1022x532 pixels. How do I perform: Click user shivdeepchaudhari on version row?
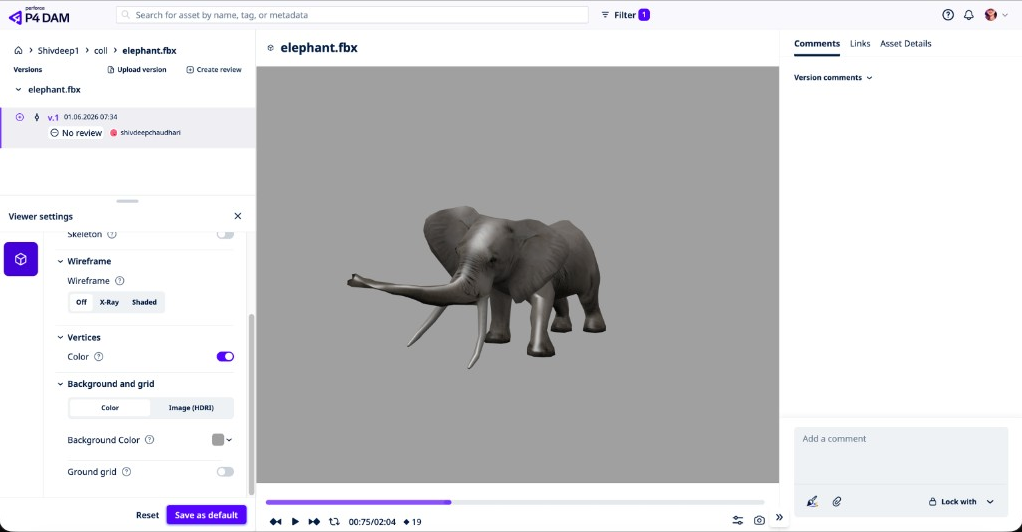tap(145, 133)
